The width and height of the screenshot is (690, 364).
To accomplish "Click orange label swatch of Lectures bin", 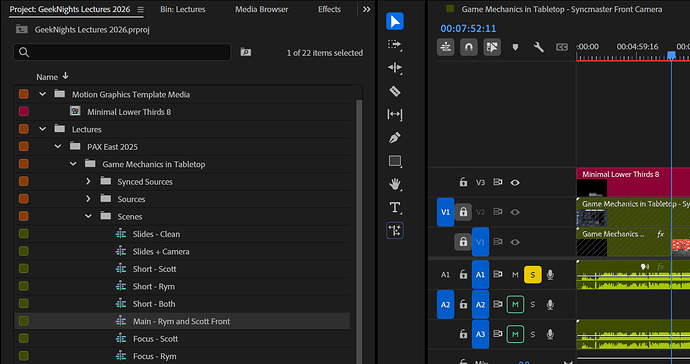I will point(24,129).
